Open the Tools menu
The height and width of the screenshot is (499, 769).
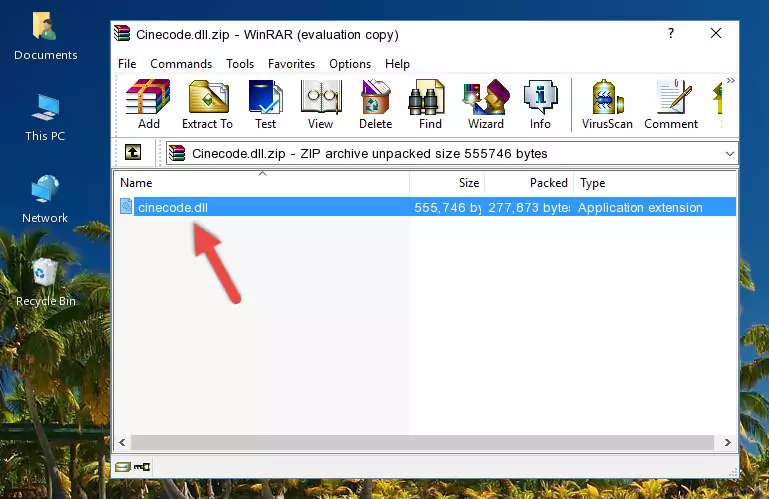point(240,64)
